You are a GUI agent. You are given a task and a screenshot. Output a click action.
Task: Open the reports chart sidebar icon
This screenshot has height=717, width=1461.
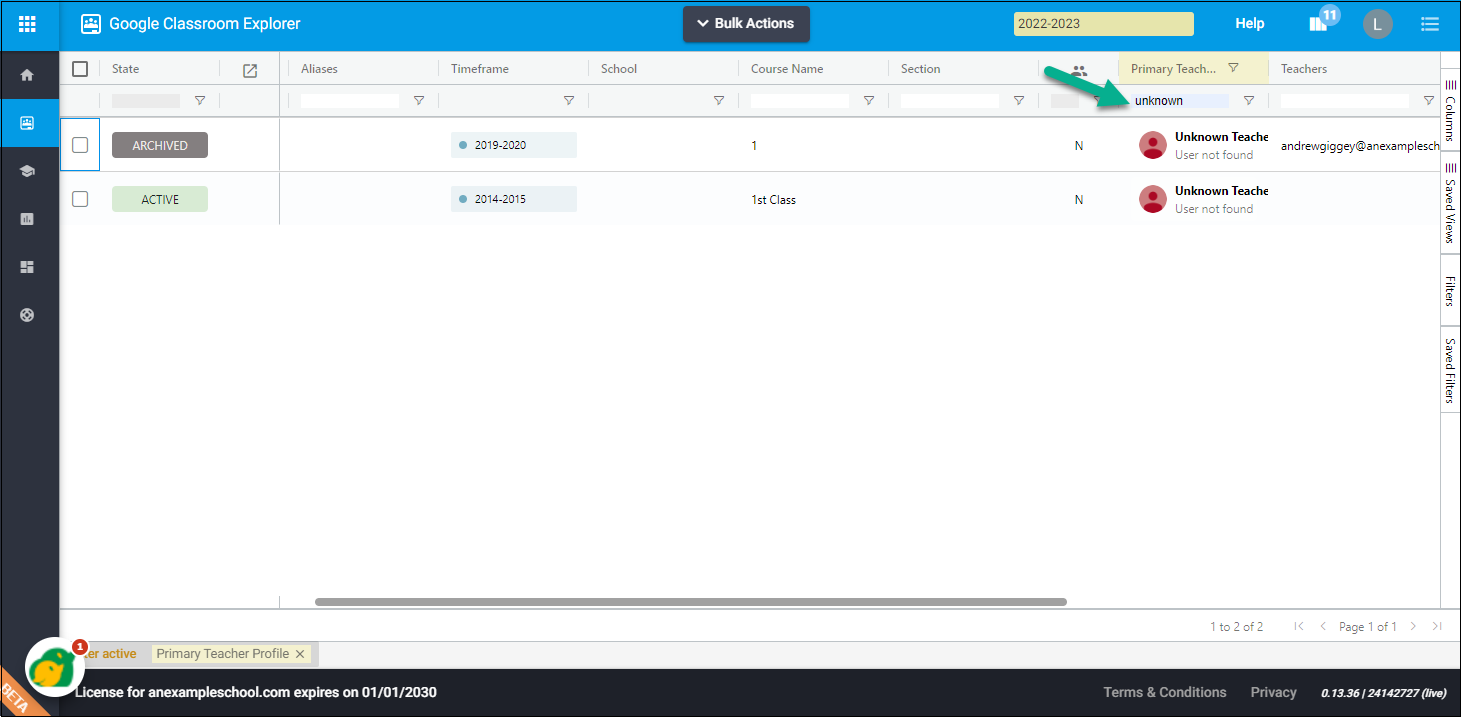27,219
